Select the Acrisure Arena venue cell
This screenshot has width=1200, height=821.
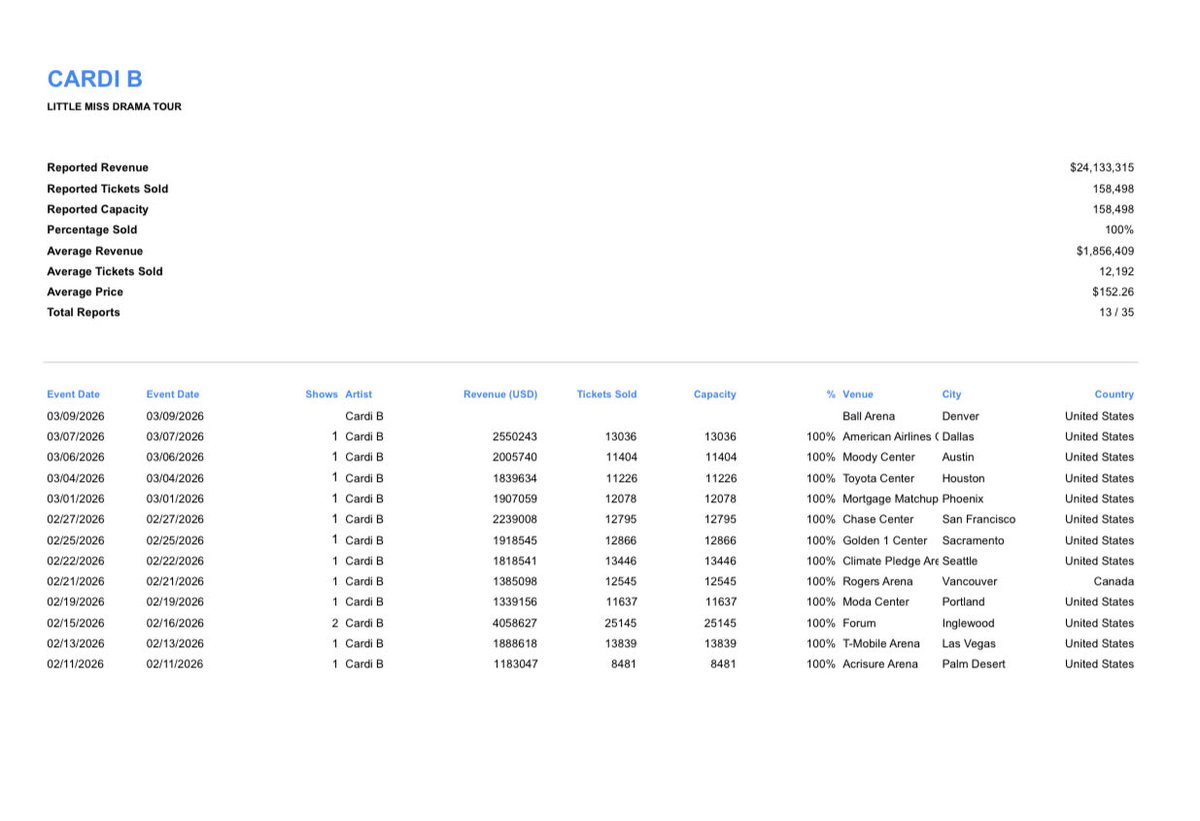tap(880, 664)
